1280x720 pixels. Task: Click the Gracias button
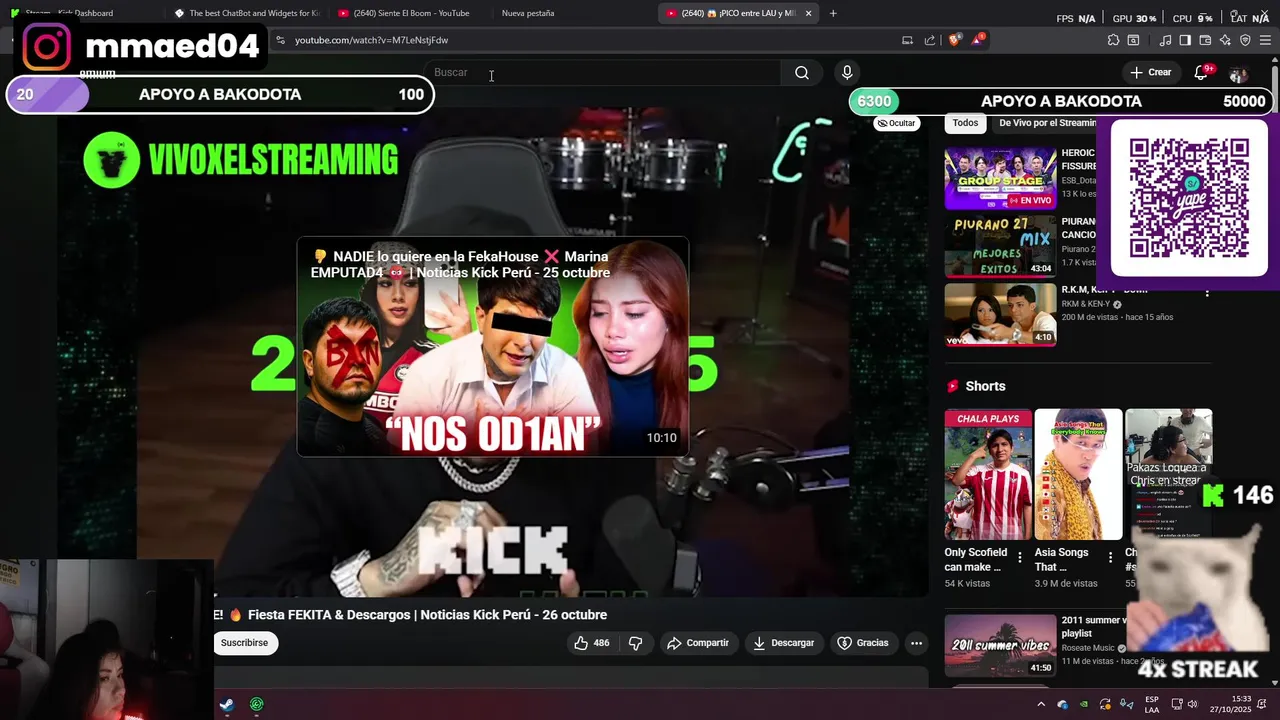pos(863,643)
